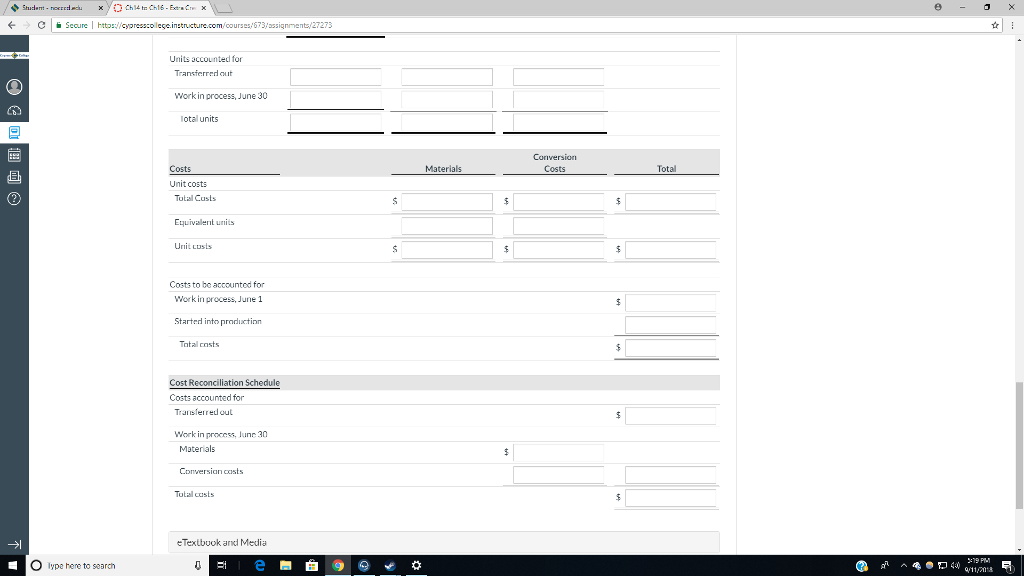The width and height of the screenshot is (1024, 576).
Task: Open the Inbox icon in sidebar
Action: point(14,177)
